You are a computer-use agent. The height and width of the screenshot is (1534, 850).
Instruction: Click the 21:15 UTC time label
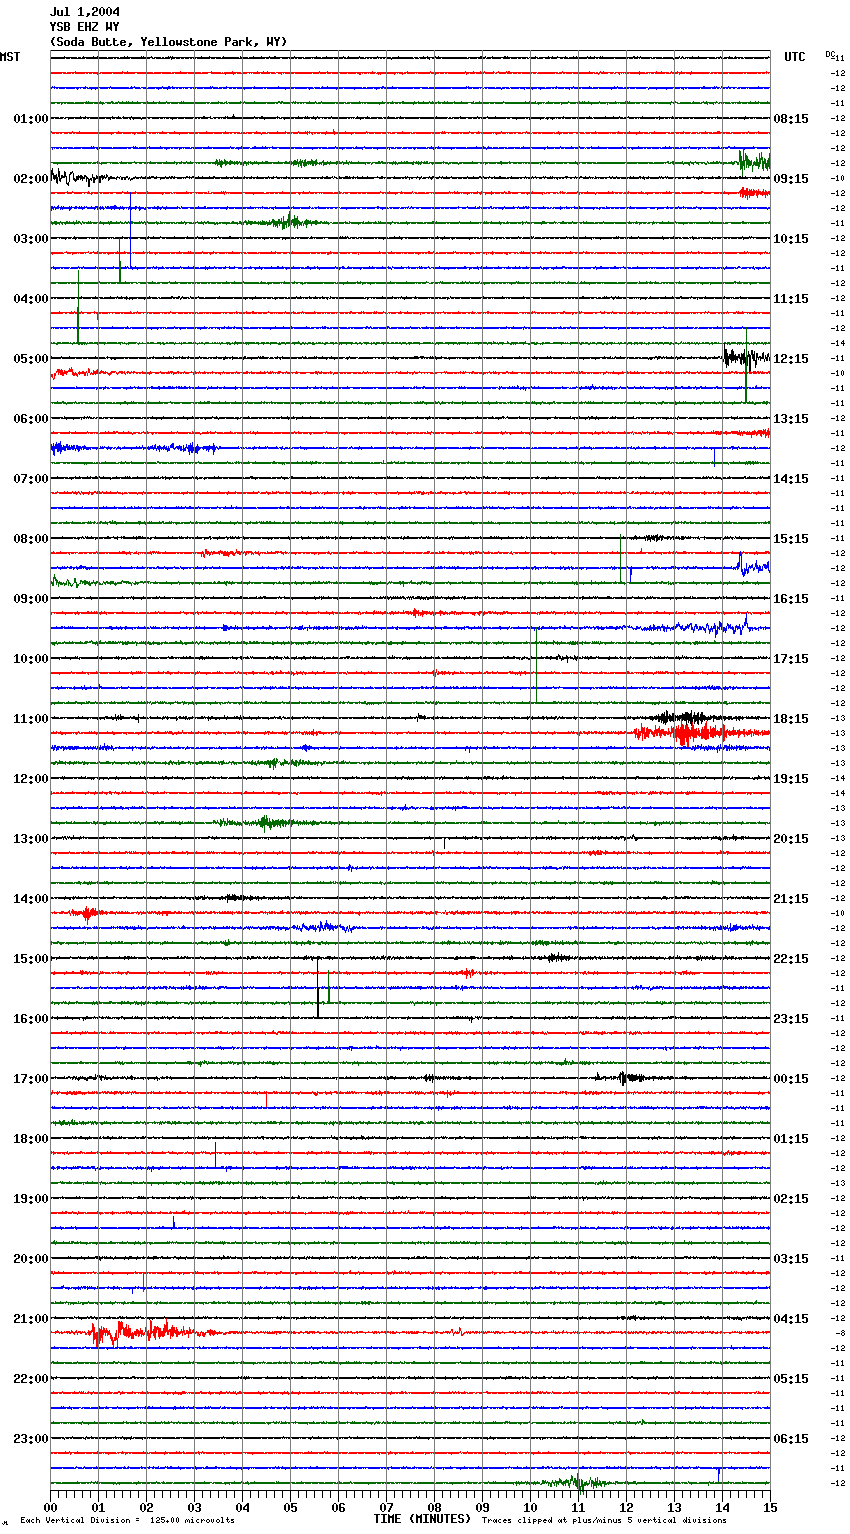pos(791,899)
